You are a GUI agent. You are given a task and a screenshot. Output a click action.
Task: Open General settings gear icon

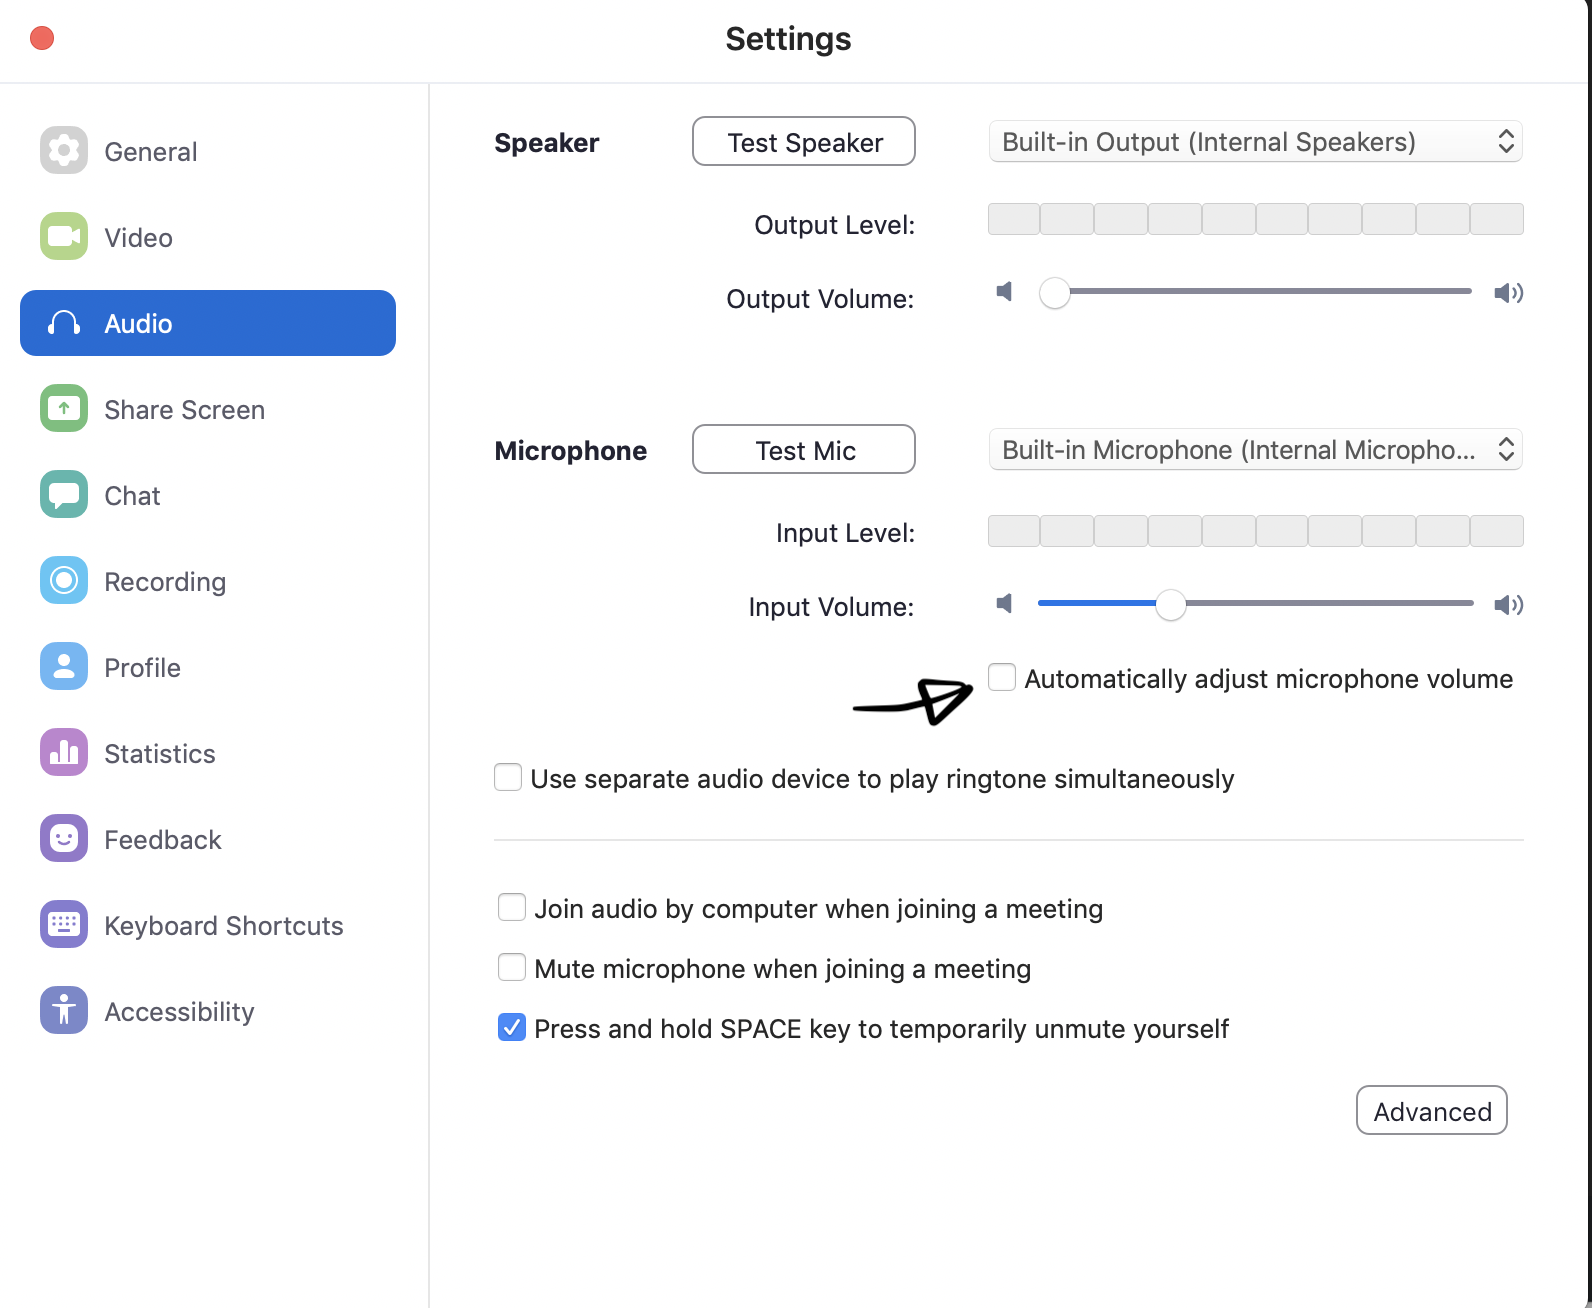coord(64,151)
